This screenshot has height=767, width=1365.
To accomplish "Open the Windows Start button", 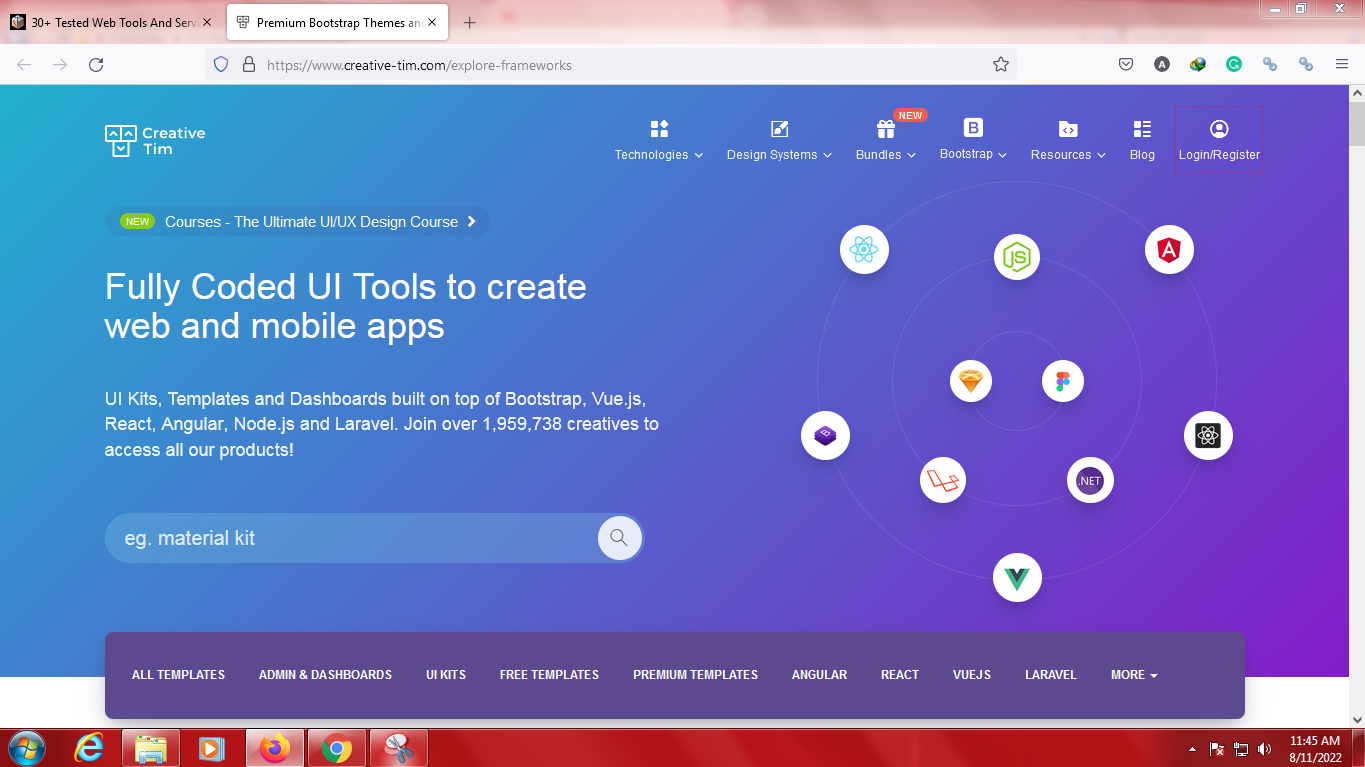I will pos(27,748).
